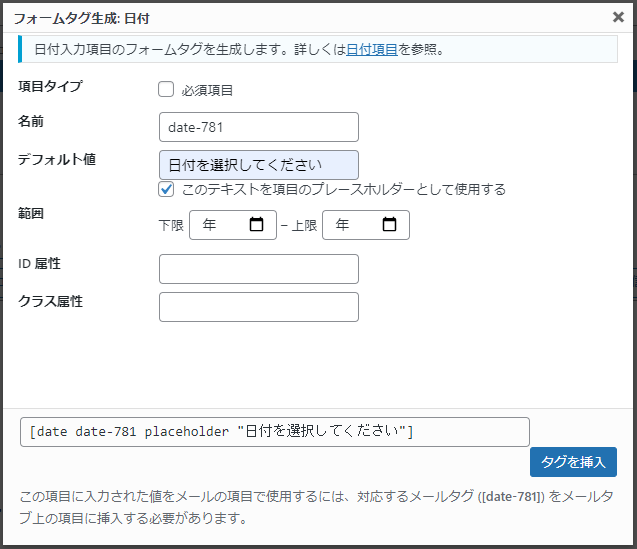Image resolution: width=637 pixels, height=549 pixels.
Task: Click the 範囲 row label
Action: pos(31,213)
